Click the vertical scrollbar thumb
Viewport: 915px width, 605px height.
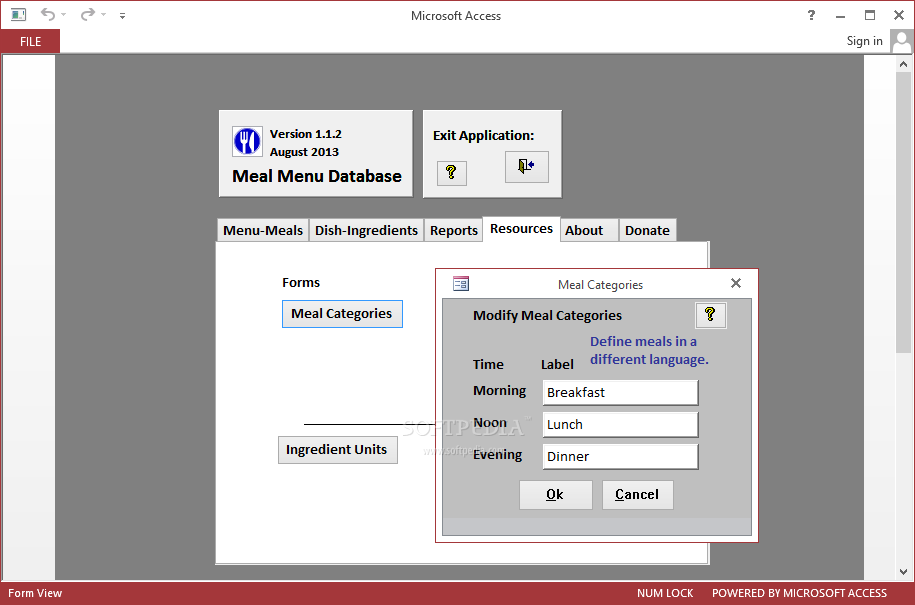click(x=903, y=212)
